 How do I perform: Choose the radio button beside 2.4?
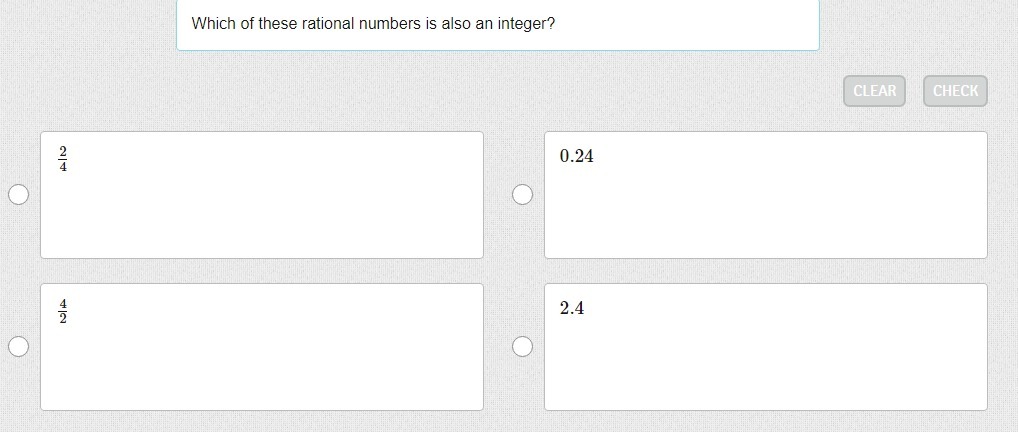(x=522, y=347)
